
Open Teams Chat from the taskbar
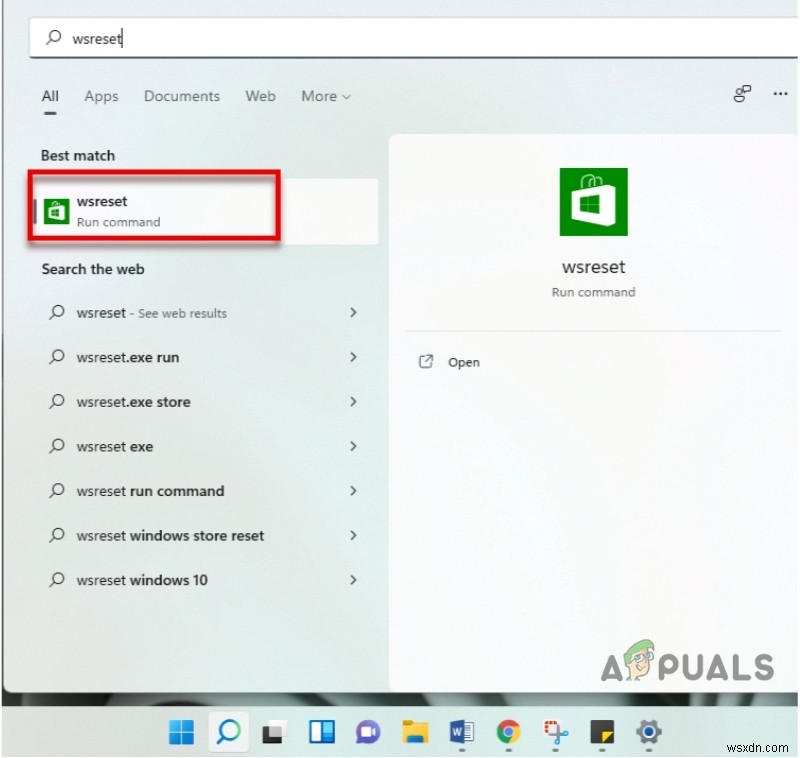click(369, 732)
